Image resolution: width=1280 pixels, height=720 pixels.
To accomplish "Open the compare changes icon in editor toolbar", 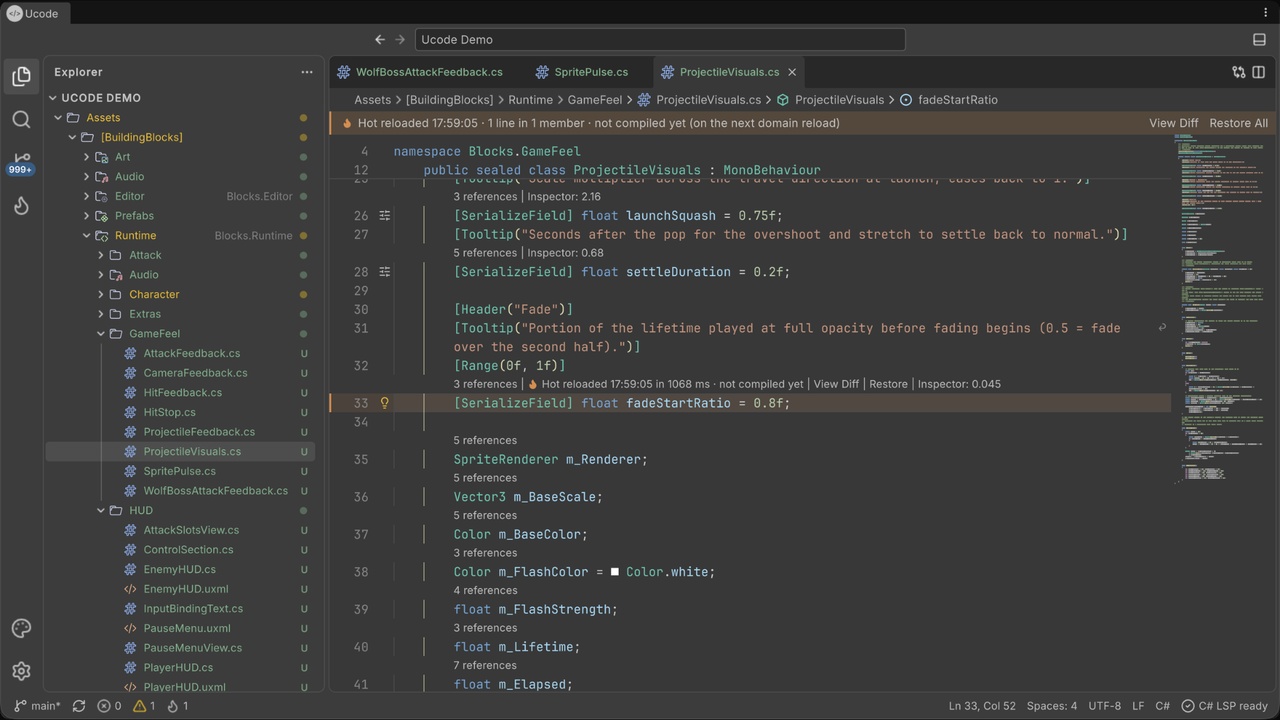I will (1239, 72).
